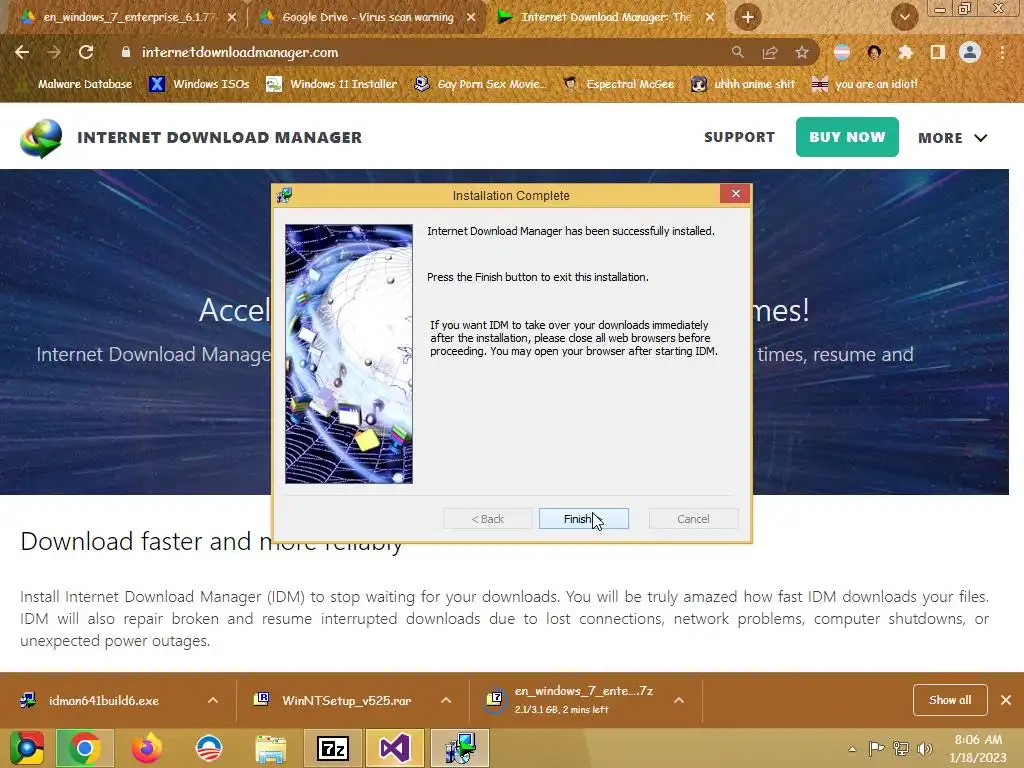1024x768 pixels.
Task: Close the Installation Complete dialog with X
Action: pyautogui.click(x=735, y=194)
